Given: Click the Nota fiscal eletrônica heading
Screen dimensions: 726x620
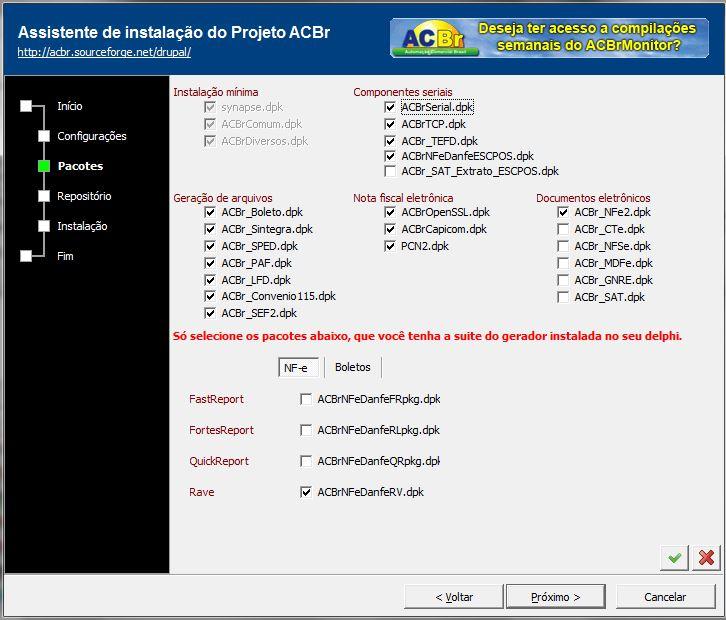Looking at the screenshot, I should 403,198.
